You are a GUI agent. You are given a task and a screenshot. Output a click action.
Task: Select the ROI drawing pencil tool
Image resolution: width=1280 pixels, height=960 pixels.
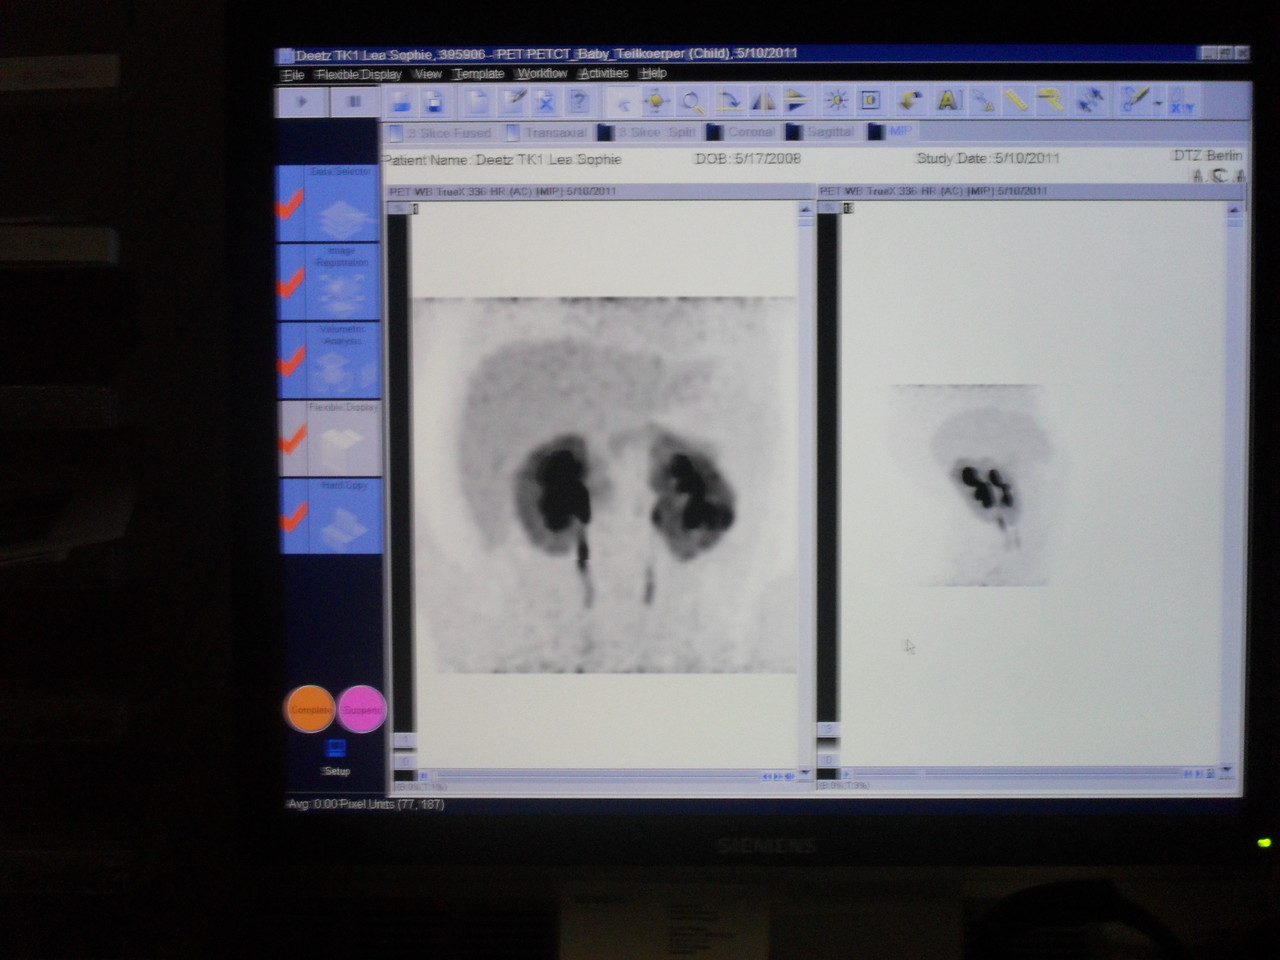[x=1134, y=99]
